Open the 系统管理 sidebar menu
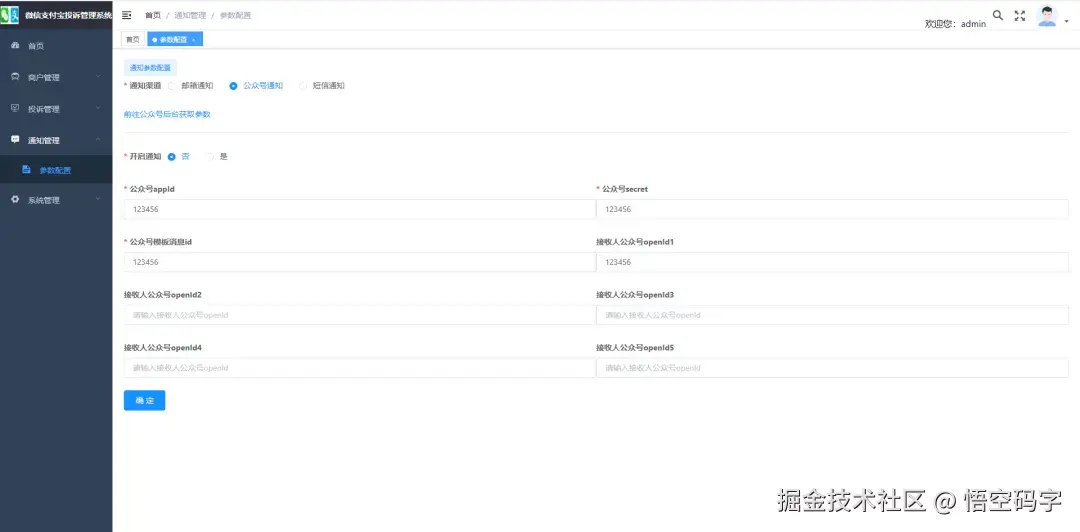The image size is (1080, 532). tap(56, 201)
